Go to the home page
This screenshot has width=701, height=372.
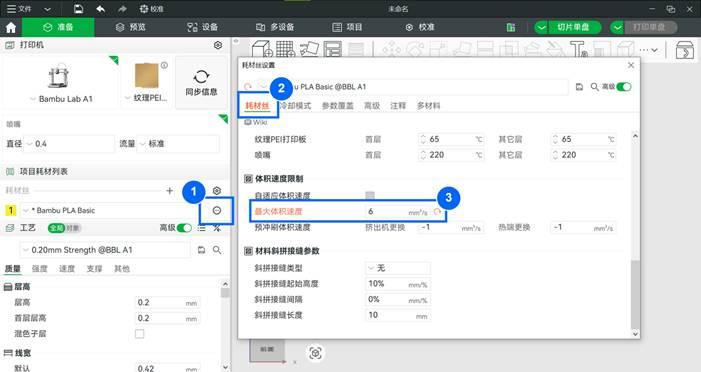click(x=11, y=27)
